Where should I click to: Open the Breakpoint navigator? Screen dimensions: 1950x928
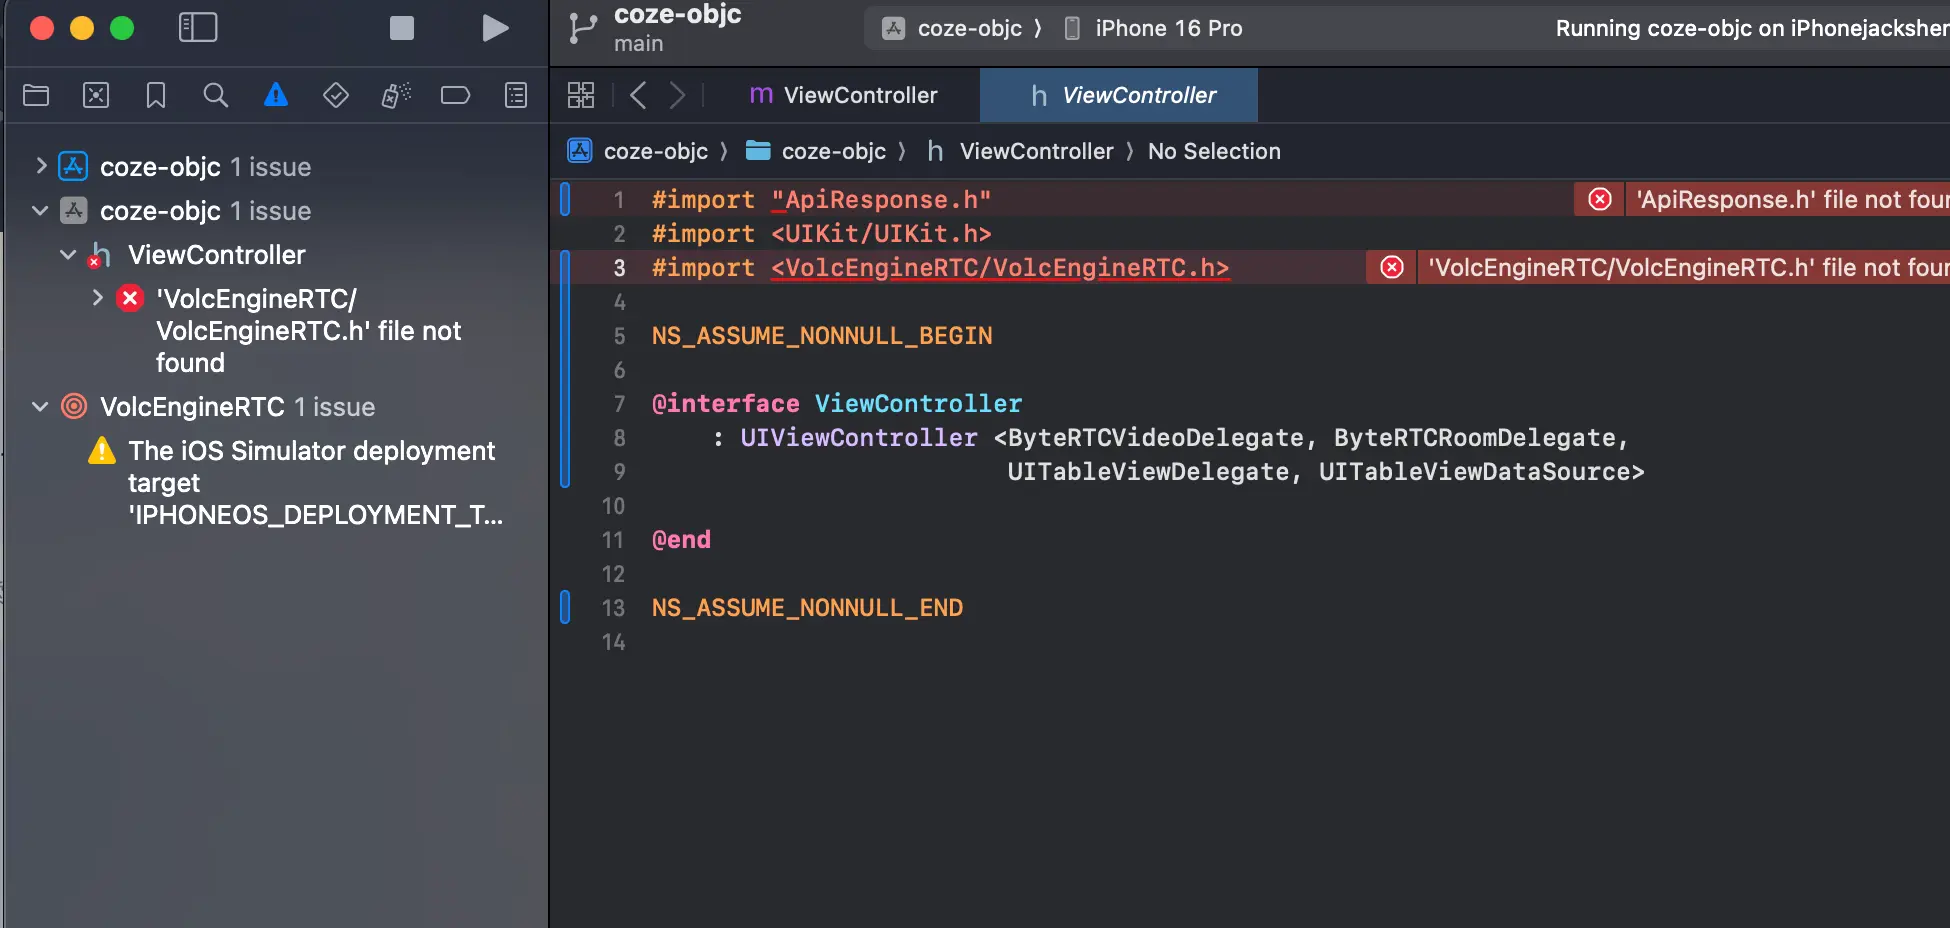(x=456, y=95)
